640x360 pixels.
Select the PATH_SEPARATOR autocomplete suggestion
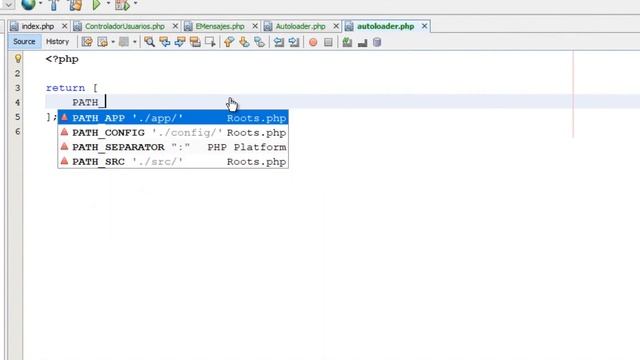(x=173, y=147)
